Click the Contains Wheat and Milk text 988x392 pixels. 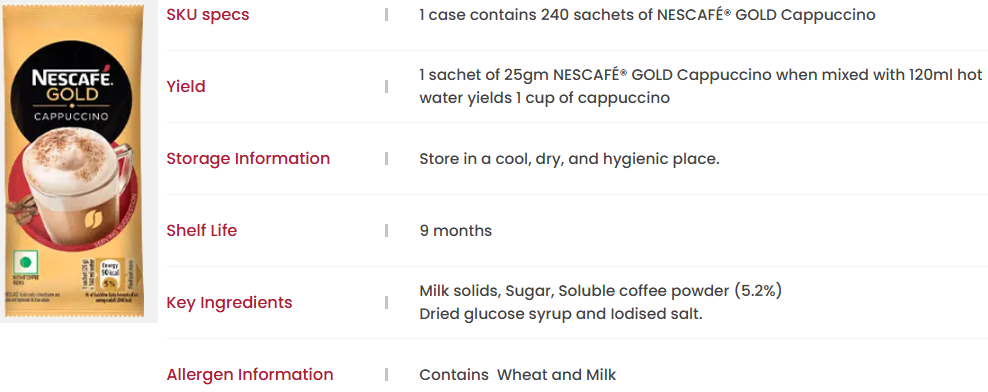point(518,375)
